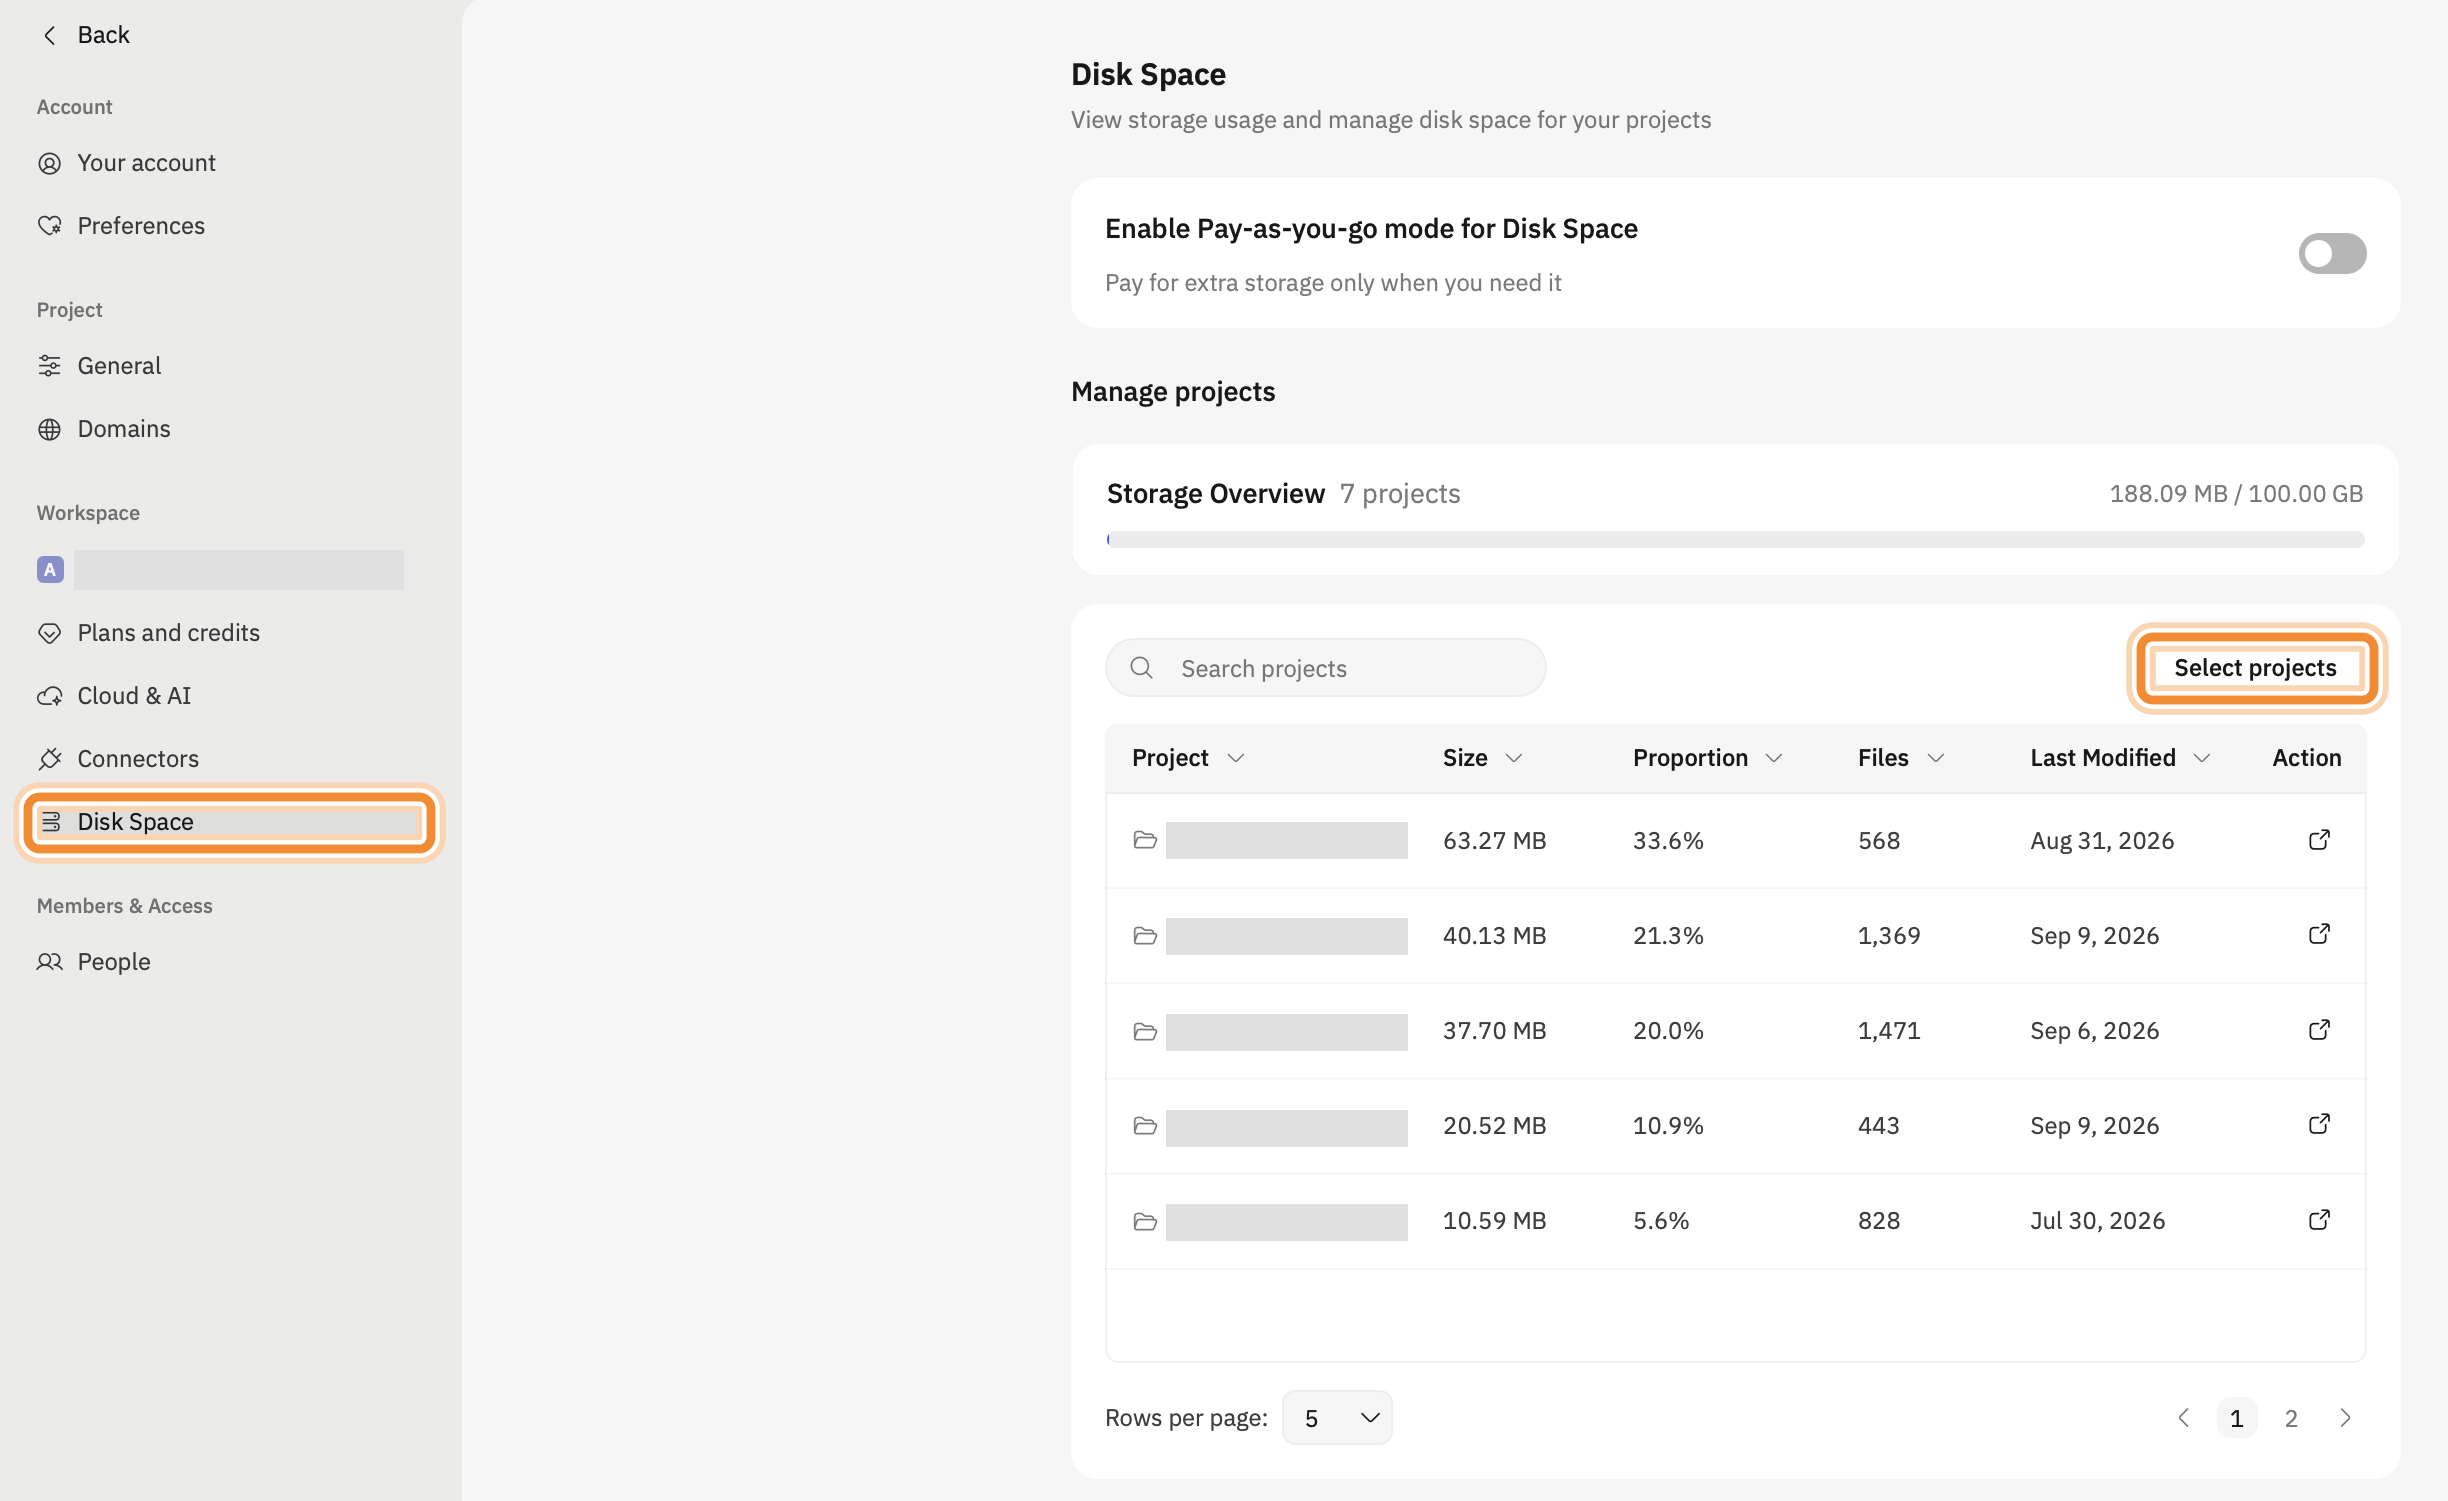Open external link for 20.52 MB project

[x=2319, y=1125]
